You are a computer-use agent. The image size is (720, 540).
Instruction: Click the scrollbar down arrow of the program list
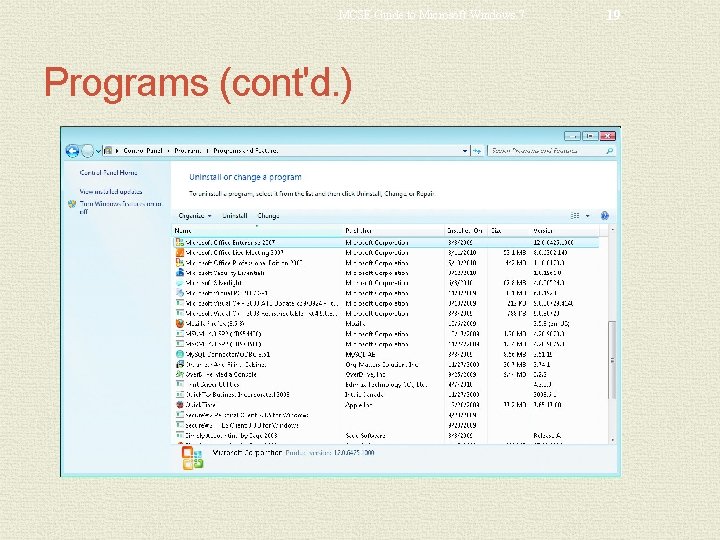click(x=612, y=440)
